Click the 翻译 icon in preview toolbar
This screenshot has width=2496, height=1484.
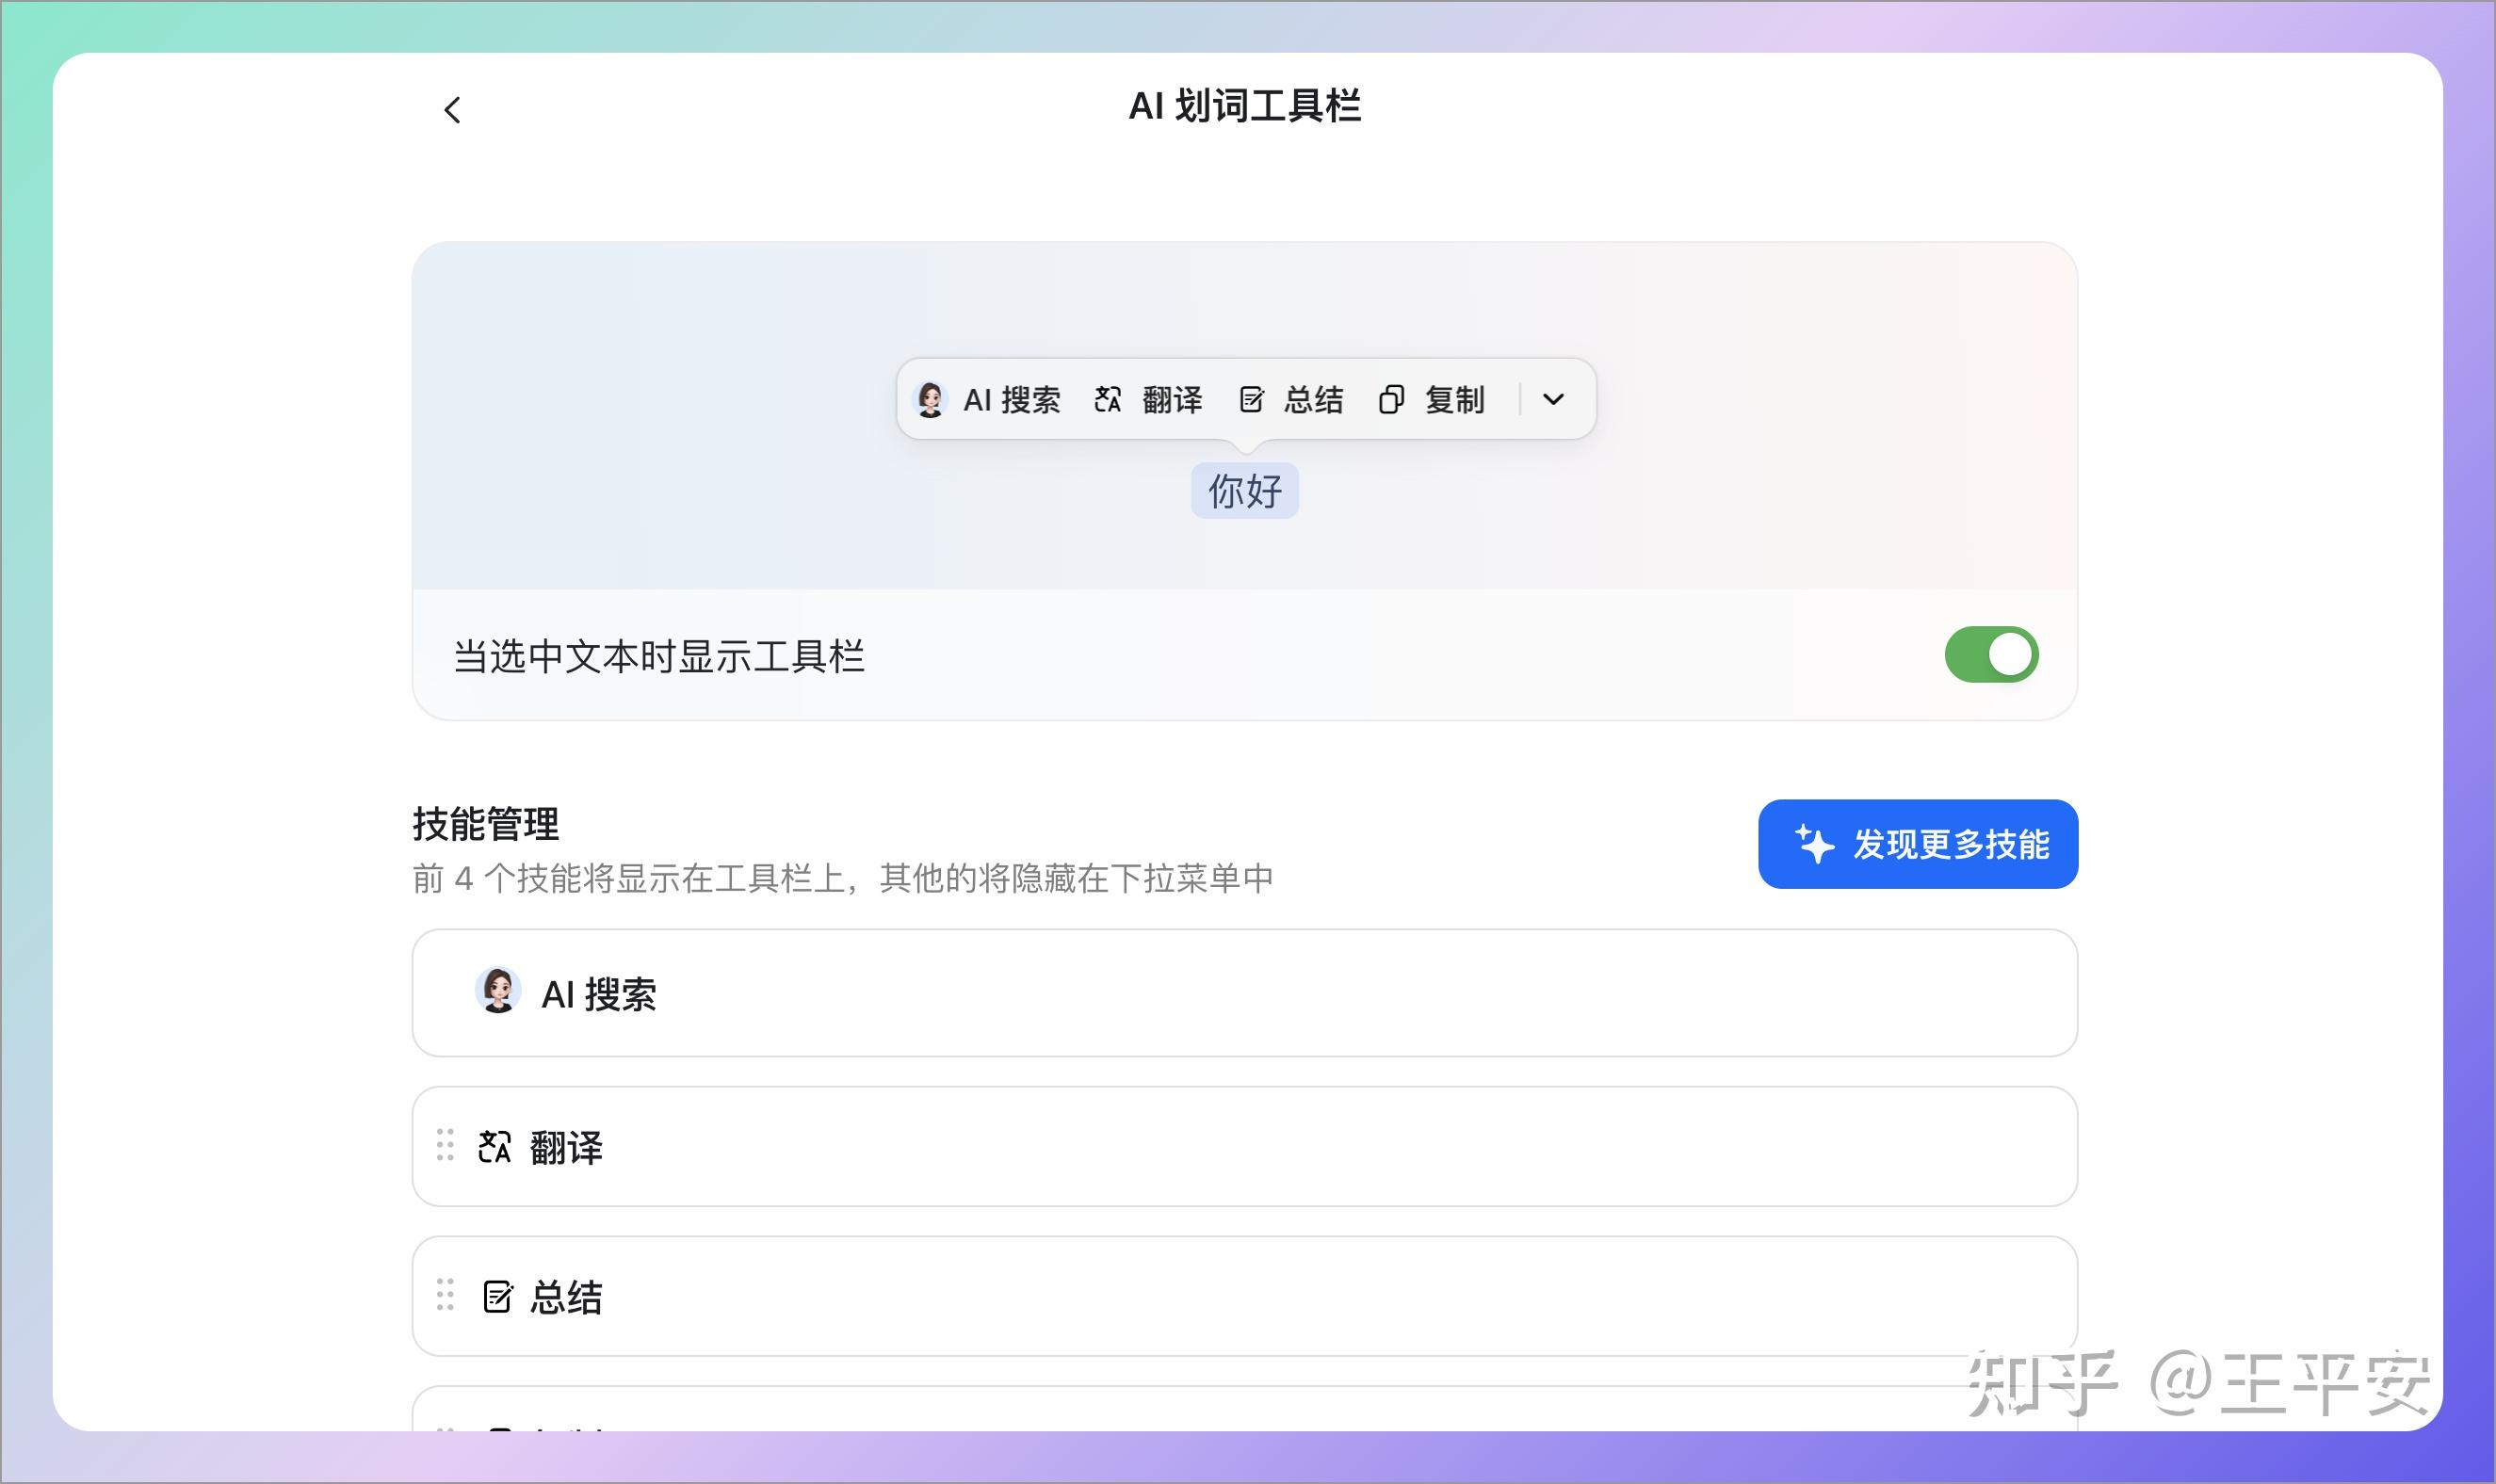pos(1107,400)
